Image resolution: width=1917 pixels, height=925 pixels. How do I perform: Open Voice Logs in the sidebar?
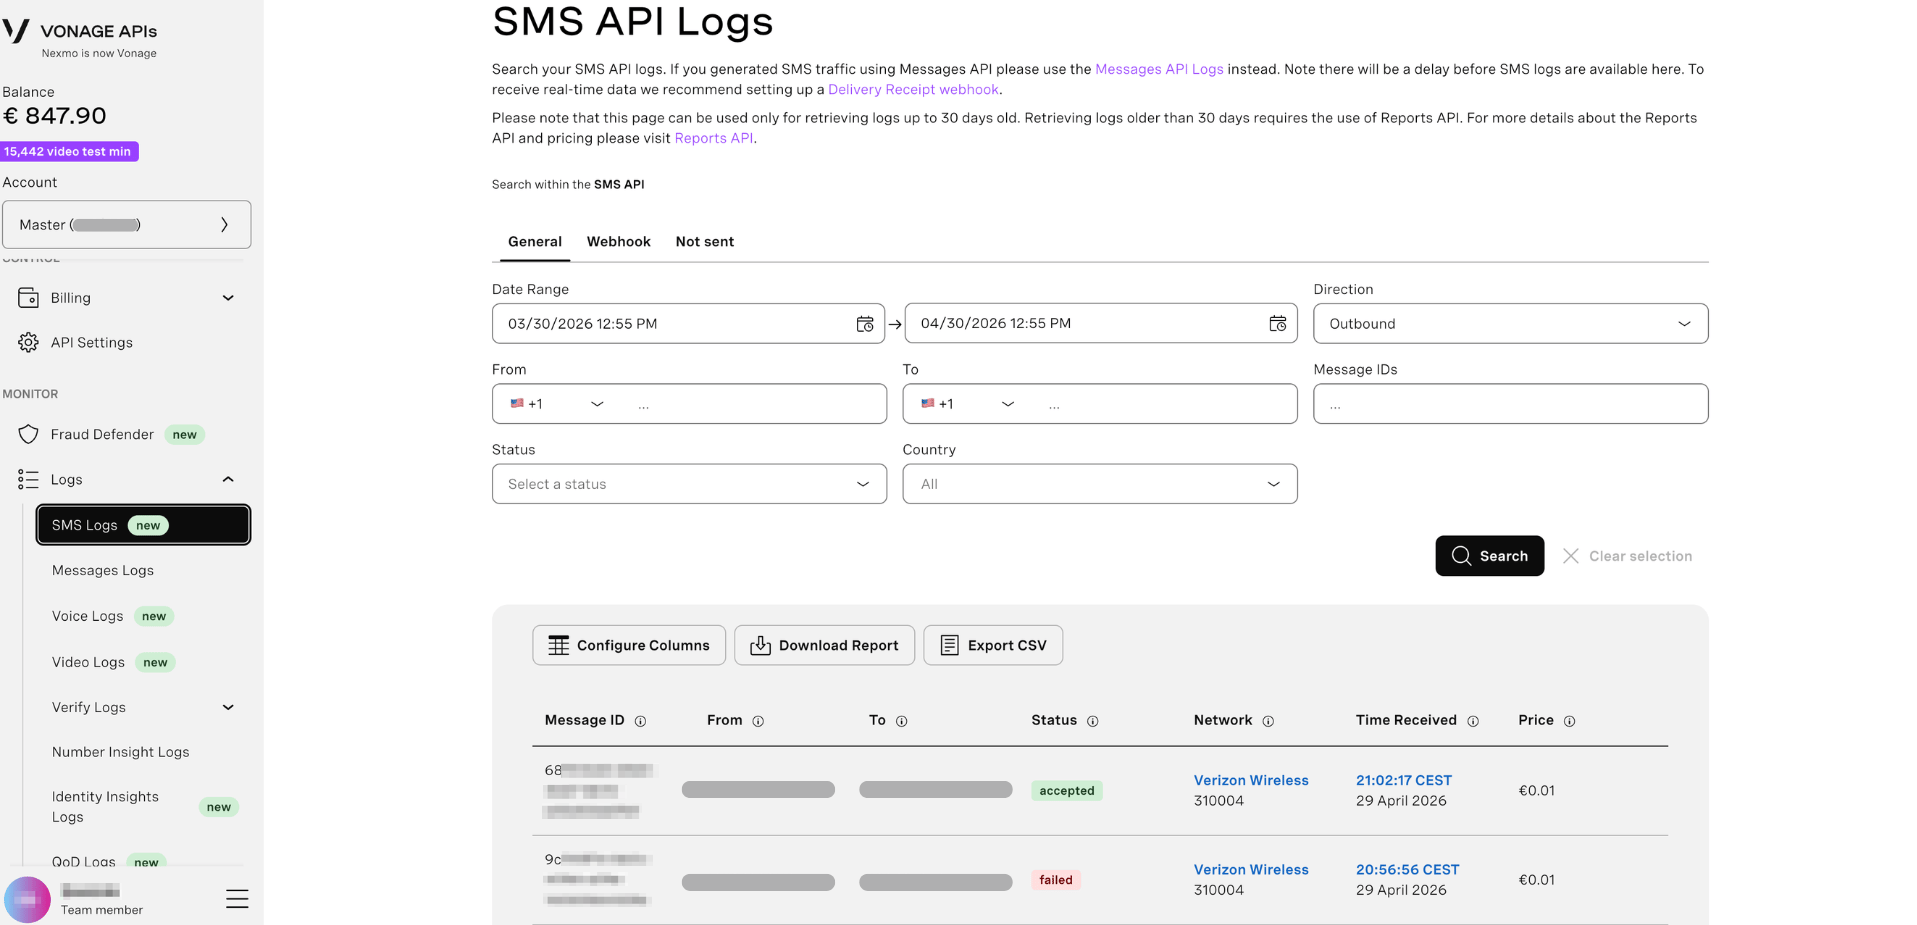(x=88, y=617)
